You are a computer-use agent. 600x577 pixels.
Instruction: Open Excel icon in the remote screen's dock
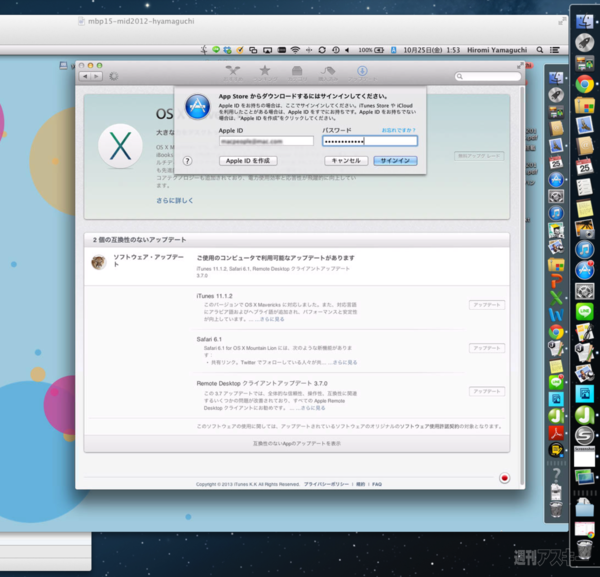pyautogui.click(x=556, y=298)
